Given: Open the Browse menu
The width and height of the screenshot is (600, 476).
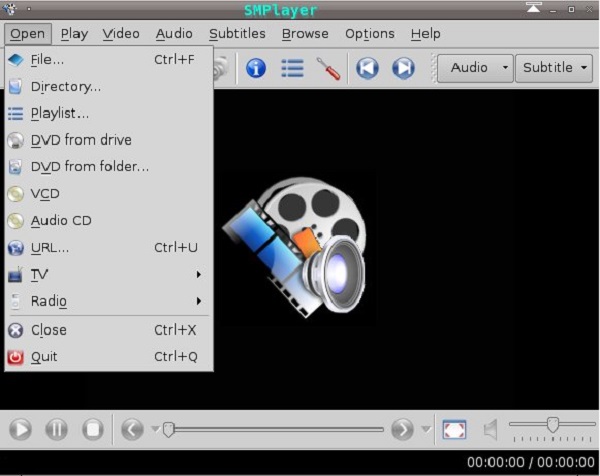Looking at the screenshot, I should (x=305, y=34).
